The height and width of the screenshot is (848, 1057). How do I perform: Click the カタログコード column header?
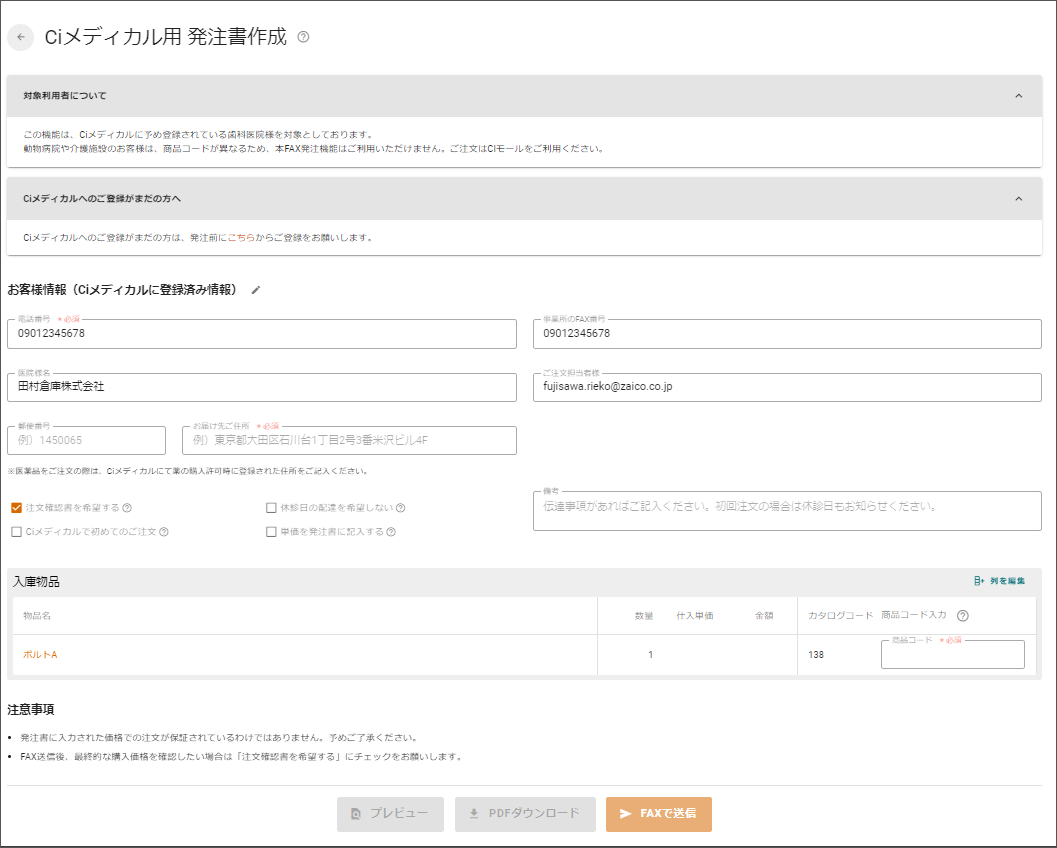(841, 615)
